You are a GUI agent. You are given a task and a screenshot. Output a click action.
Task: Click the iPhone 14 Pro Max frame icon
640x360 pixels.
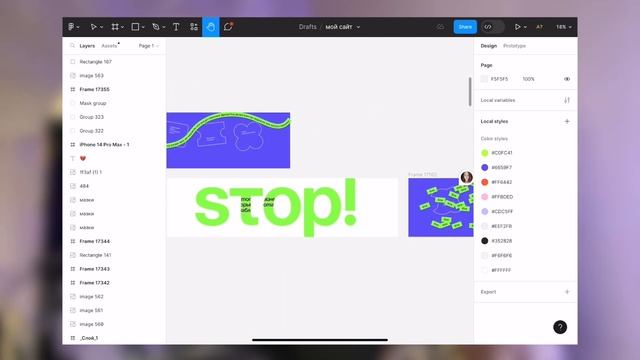tap(73, 144)
